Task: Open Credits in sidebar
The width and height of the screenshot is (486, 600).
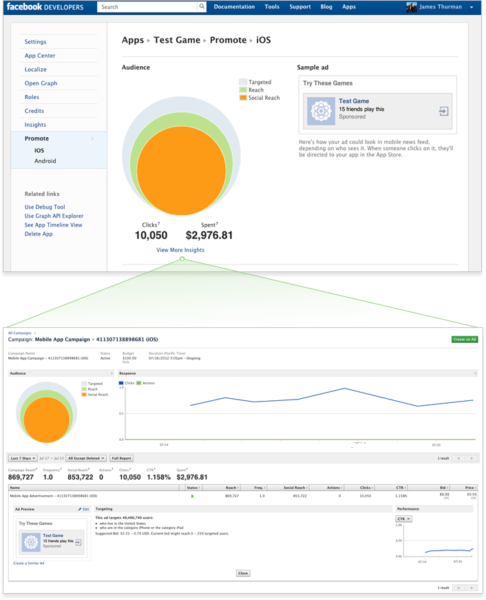Action: click(x=34, y=111)
